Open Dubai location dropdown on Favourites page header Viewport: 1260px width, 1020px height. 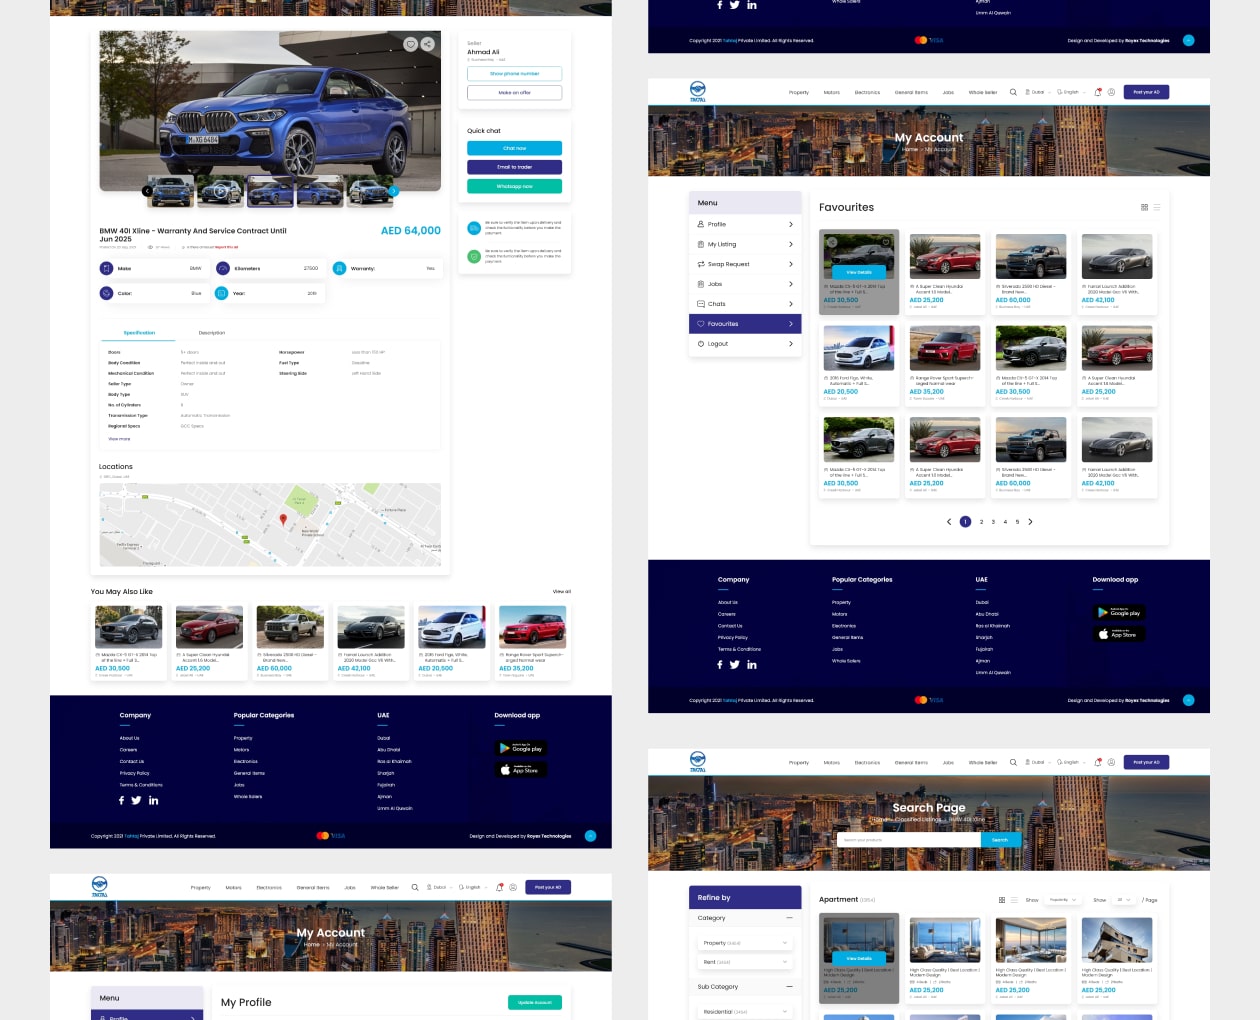tap(1036, 92)
